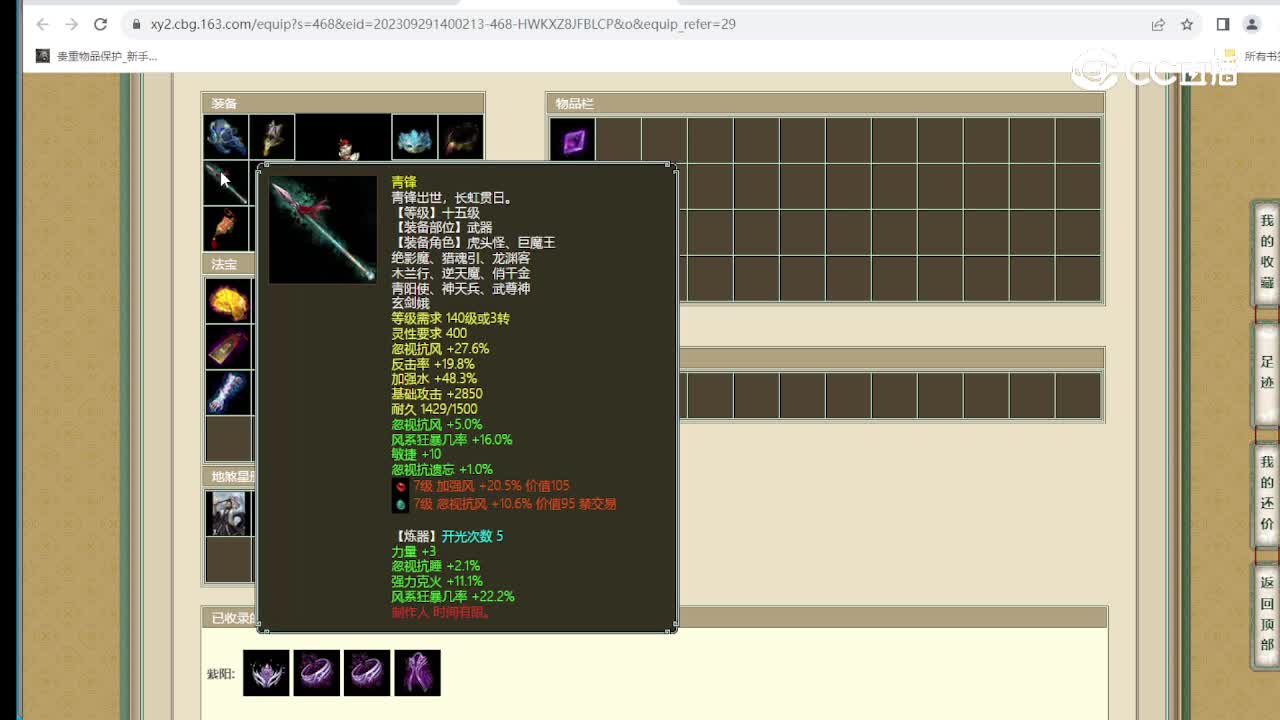This screenshot has width=1280, height=720.
Task: Click the 青锋 item name text
Action: [404, 183]
